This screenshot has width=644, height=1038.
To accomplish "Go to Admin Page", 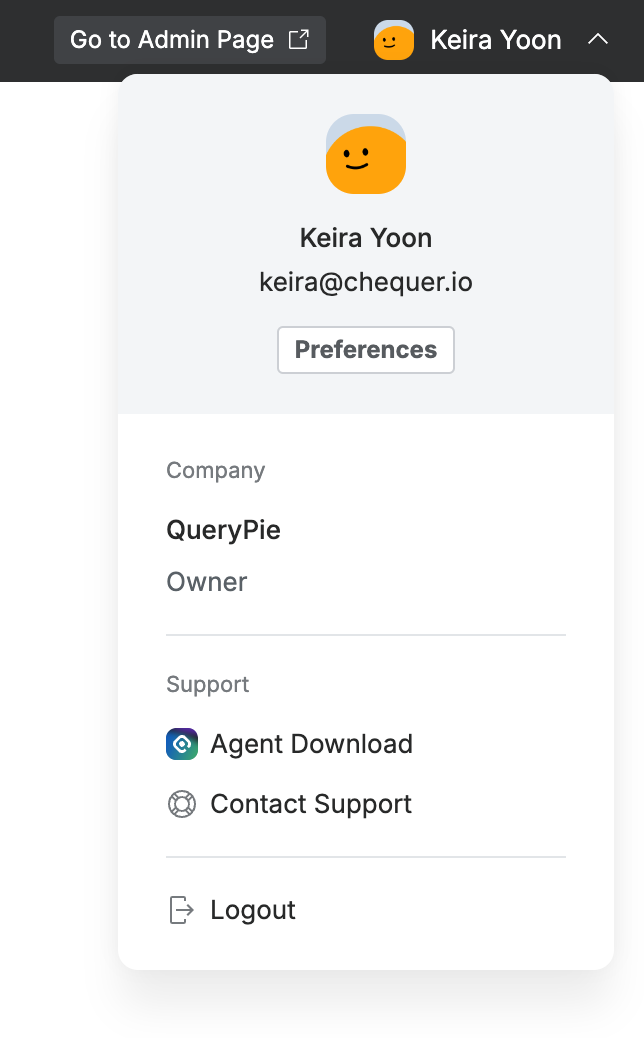I will click(172, 40).
